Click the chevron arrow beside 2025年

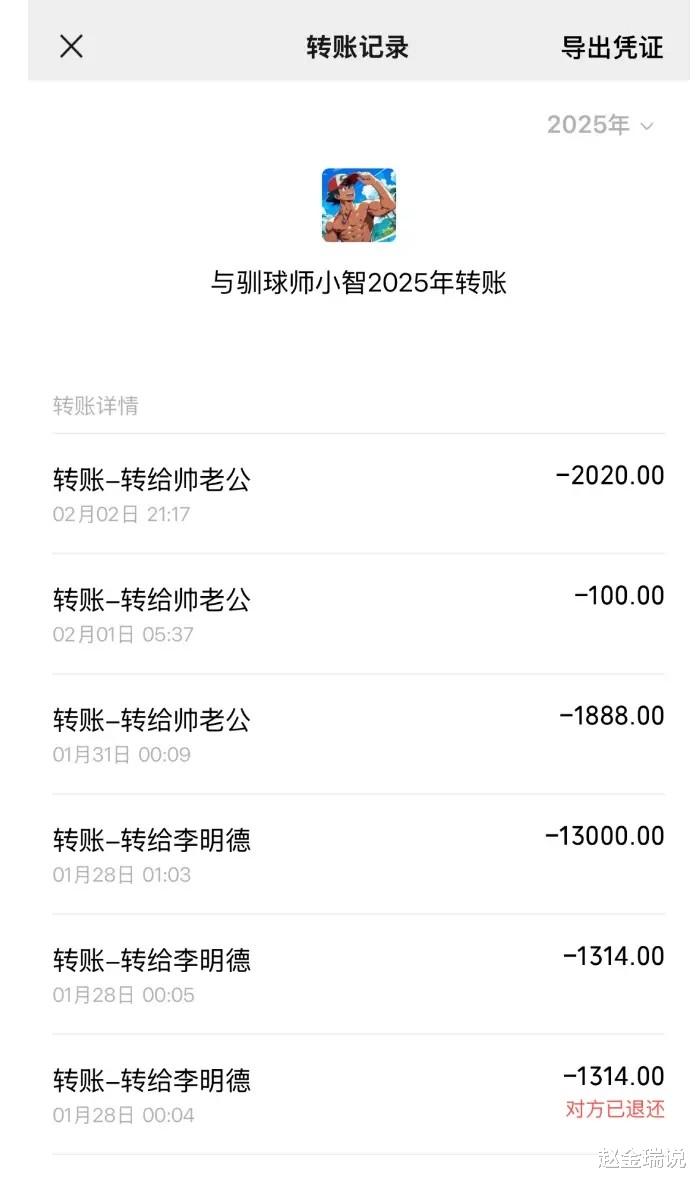point(647,126)
